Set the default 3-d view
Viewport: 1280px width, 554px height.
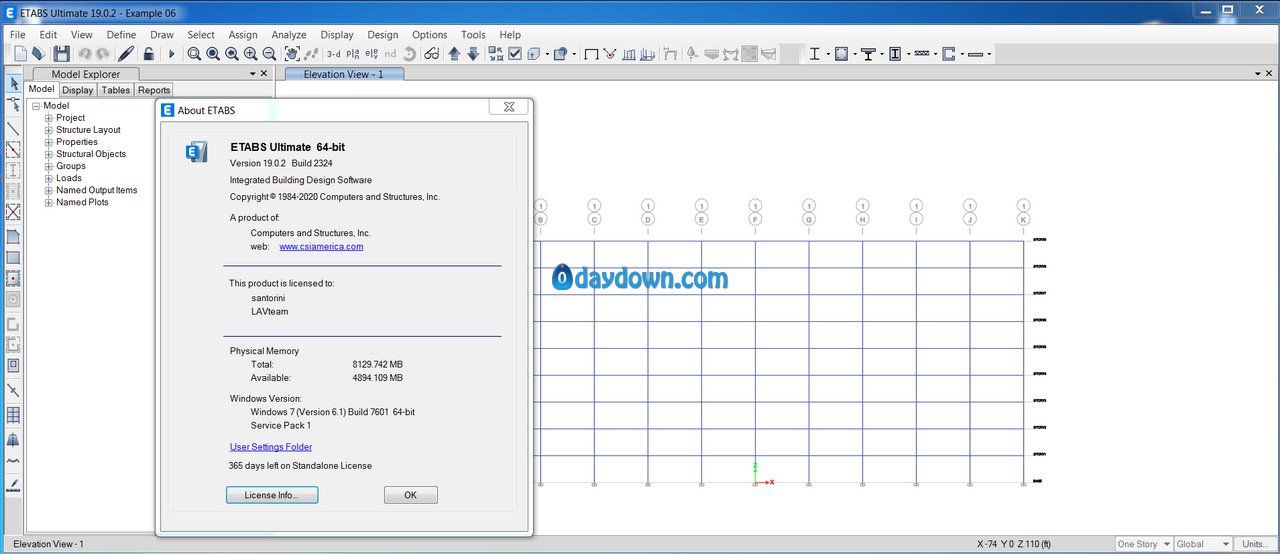point(333,54)
